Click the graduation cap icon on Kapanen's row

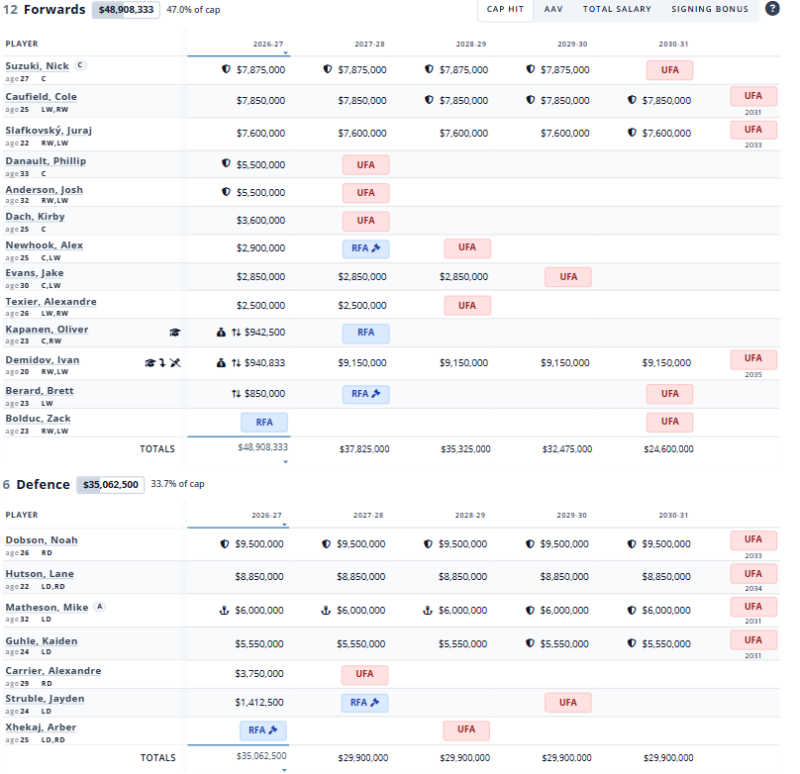pos(174,332)
